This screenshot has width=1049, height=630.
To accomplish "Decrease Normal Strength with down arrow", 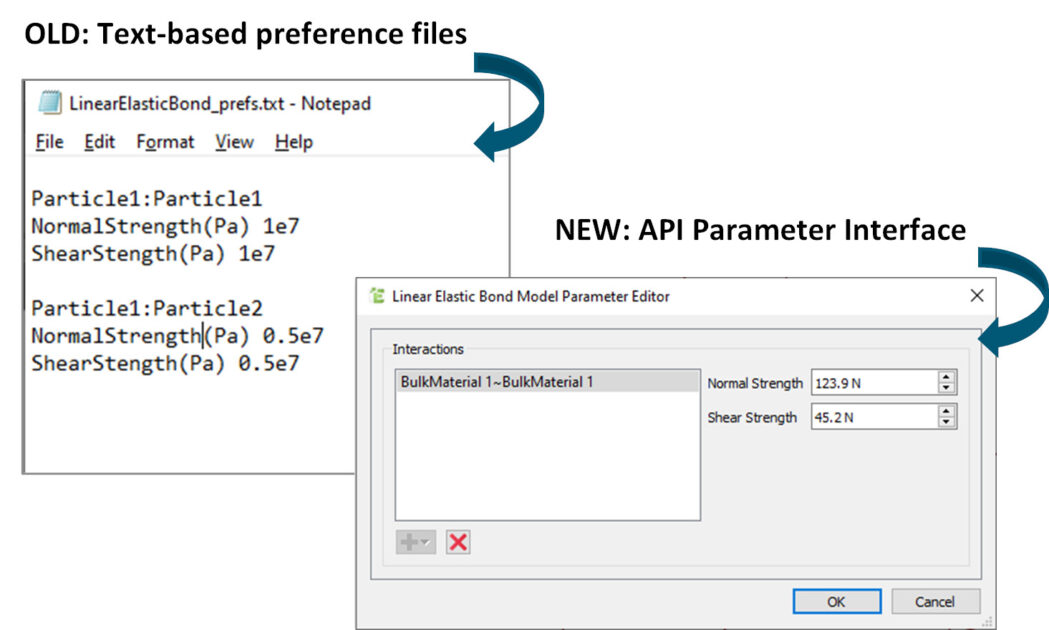I will click(x=946, y=388).
